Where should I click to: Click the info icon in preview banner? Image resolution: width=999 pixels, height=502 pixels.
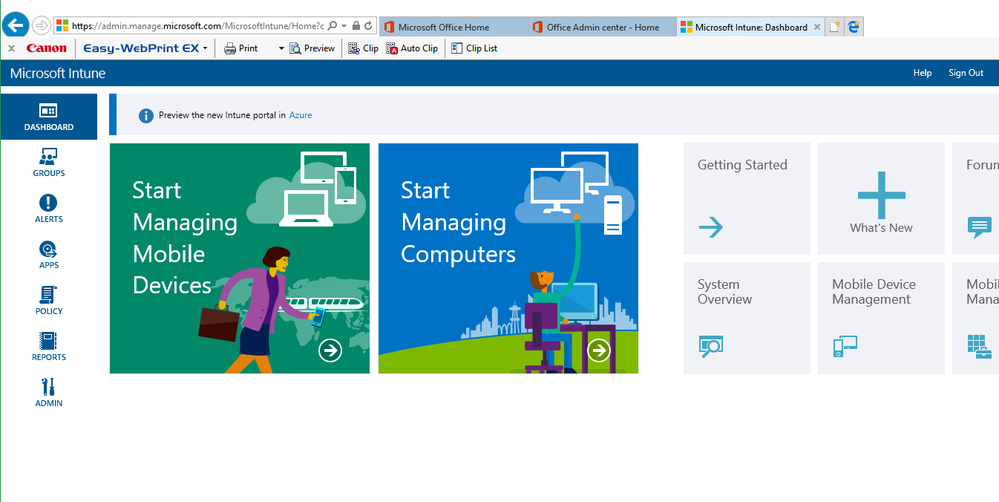coord(146,115)
